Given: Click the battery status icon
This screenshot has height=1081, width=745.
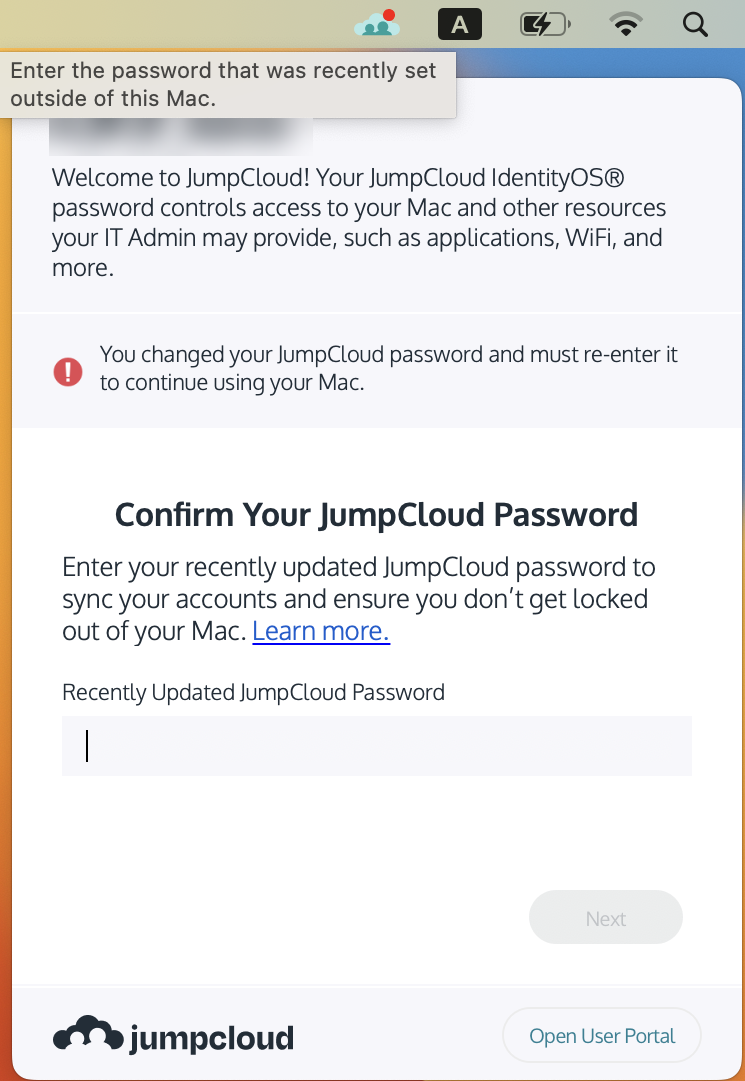Looking at the screenshot, I should tap(545, 24).
